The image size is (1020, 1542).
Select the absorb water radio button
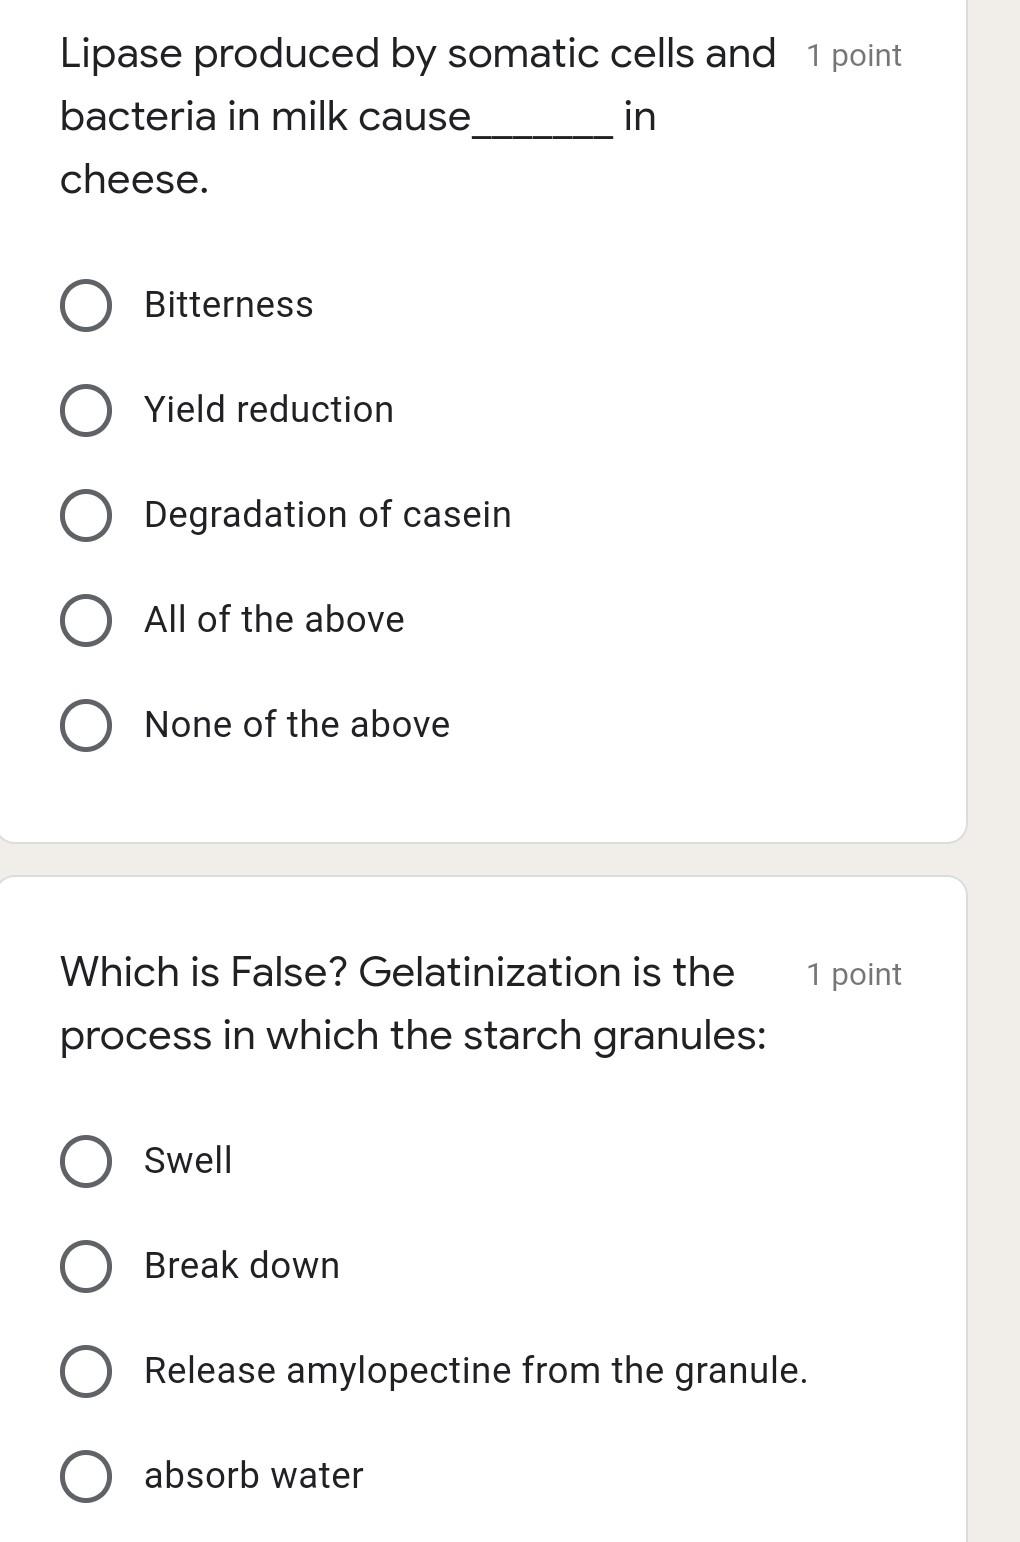point(86,1476)
